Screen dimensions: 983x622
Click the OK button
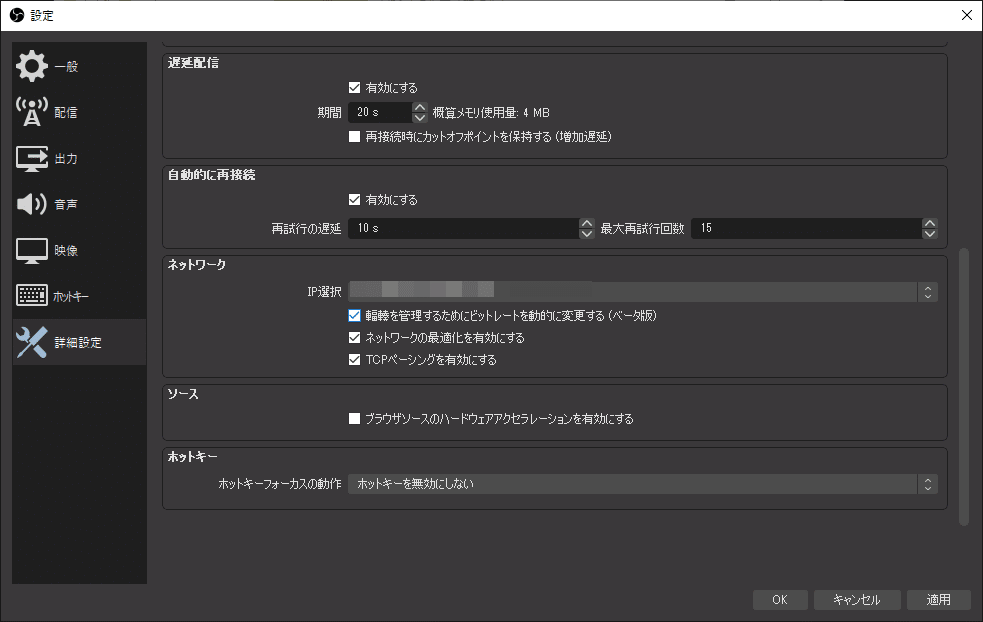coord(780,599)
